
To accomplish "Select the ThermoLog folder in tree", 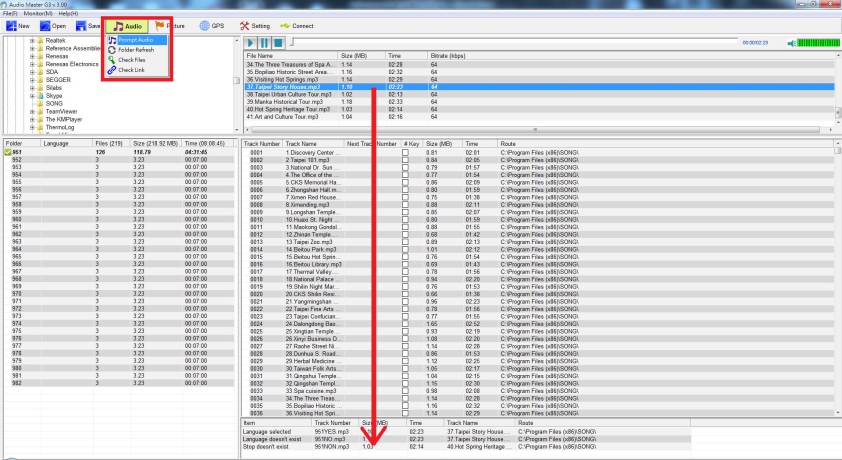I will pos(60,127).
